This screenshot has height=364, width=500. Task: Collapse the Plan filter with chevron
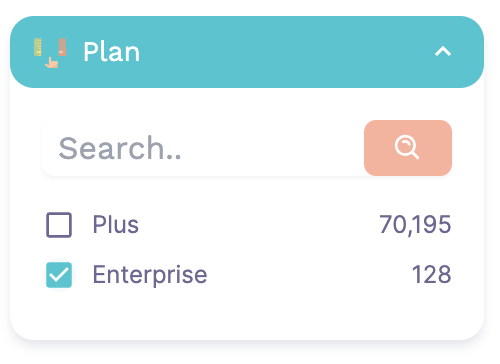tap(443, 52)
